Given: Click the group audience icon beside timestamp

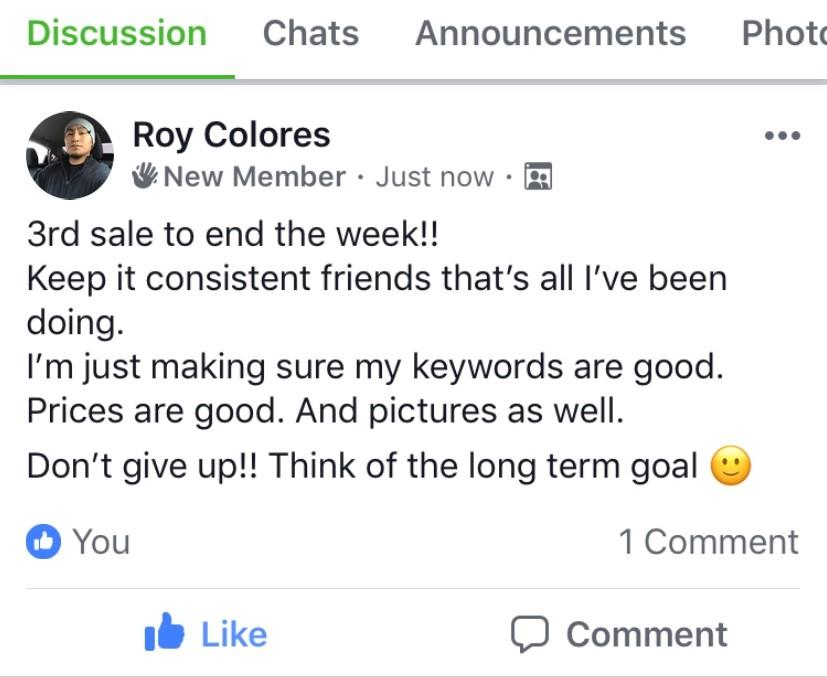Looking at the screenshot, I should [x=539, y=177].
